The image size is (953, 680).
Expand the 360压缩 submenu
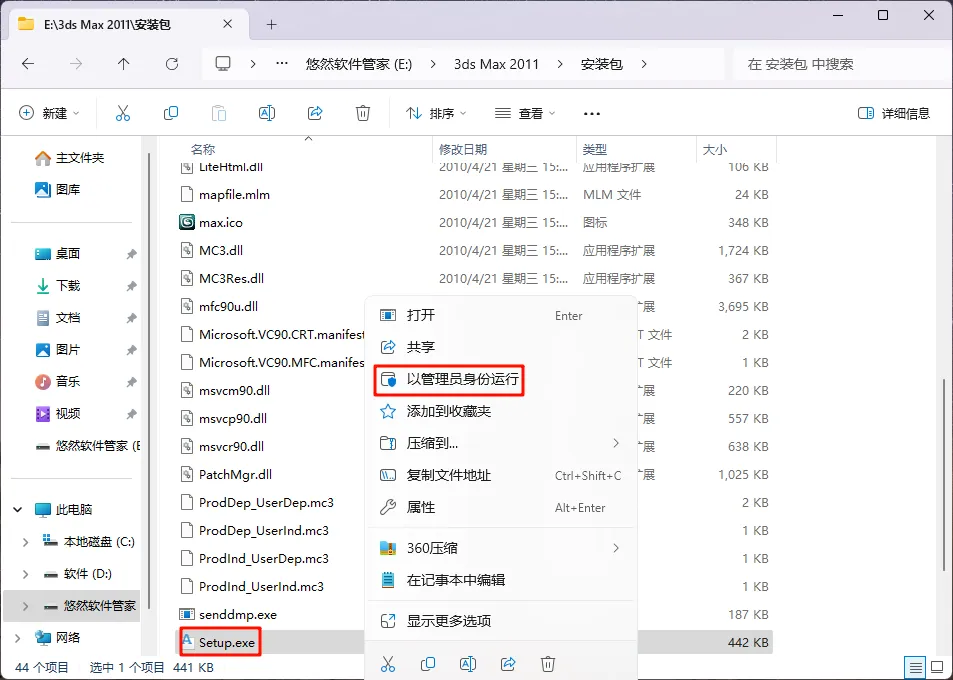616,548
